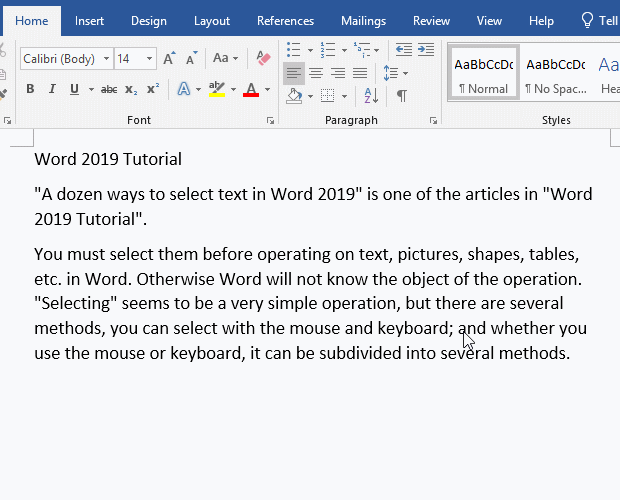Toggle italic formatting
Screen dimensions: 620x500
point(52,89)
